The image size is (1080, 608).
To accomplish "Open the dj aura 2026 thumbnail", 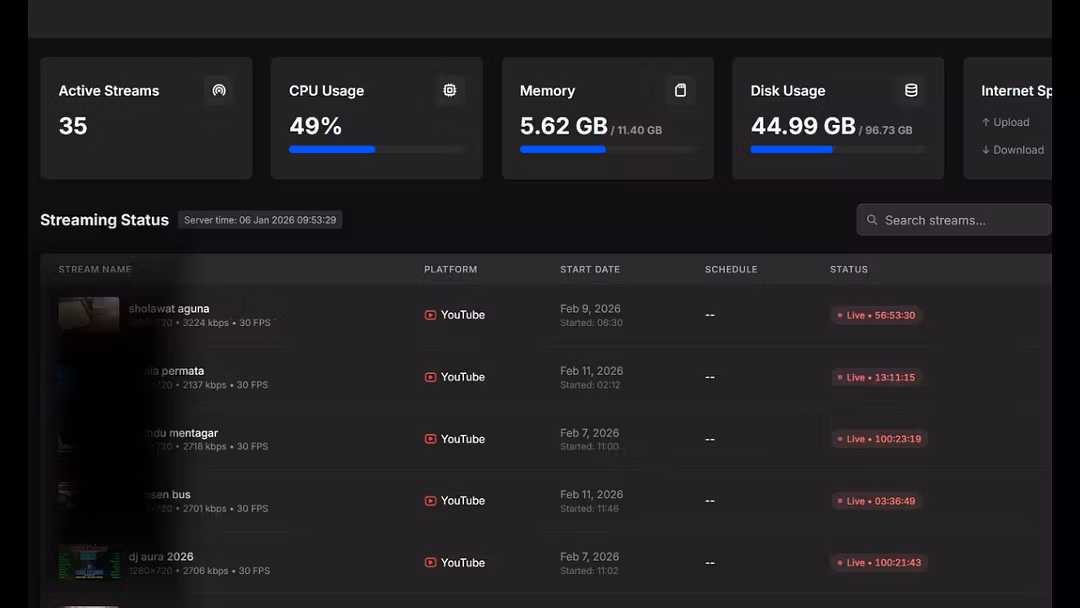I will (x=89, y=562).
